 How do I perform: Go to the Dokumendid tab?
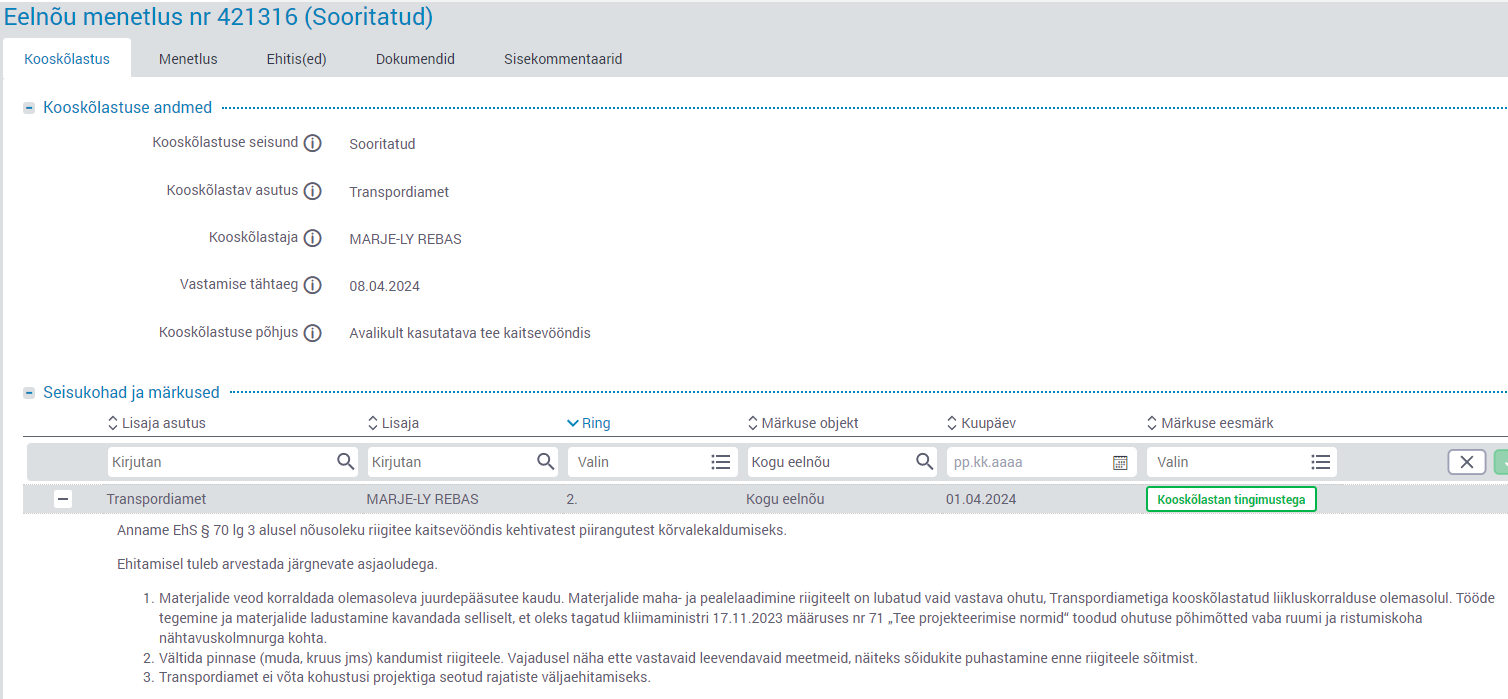(415, 59)
